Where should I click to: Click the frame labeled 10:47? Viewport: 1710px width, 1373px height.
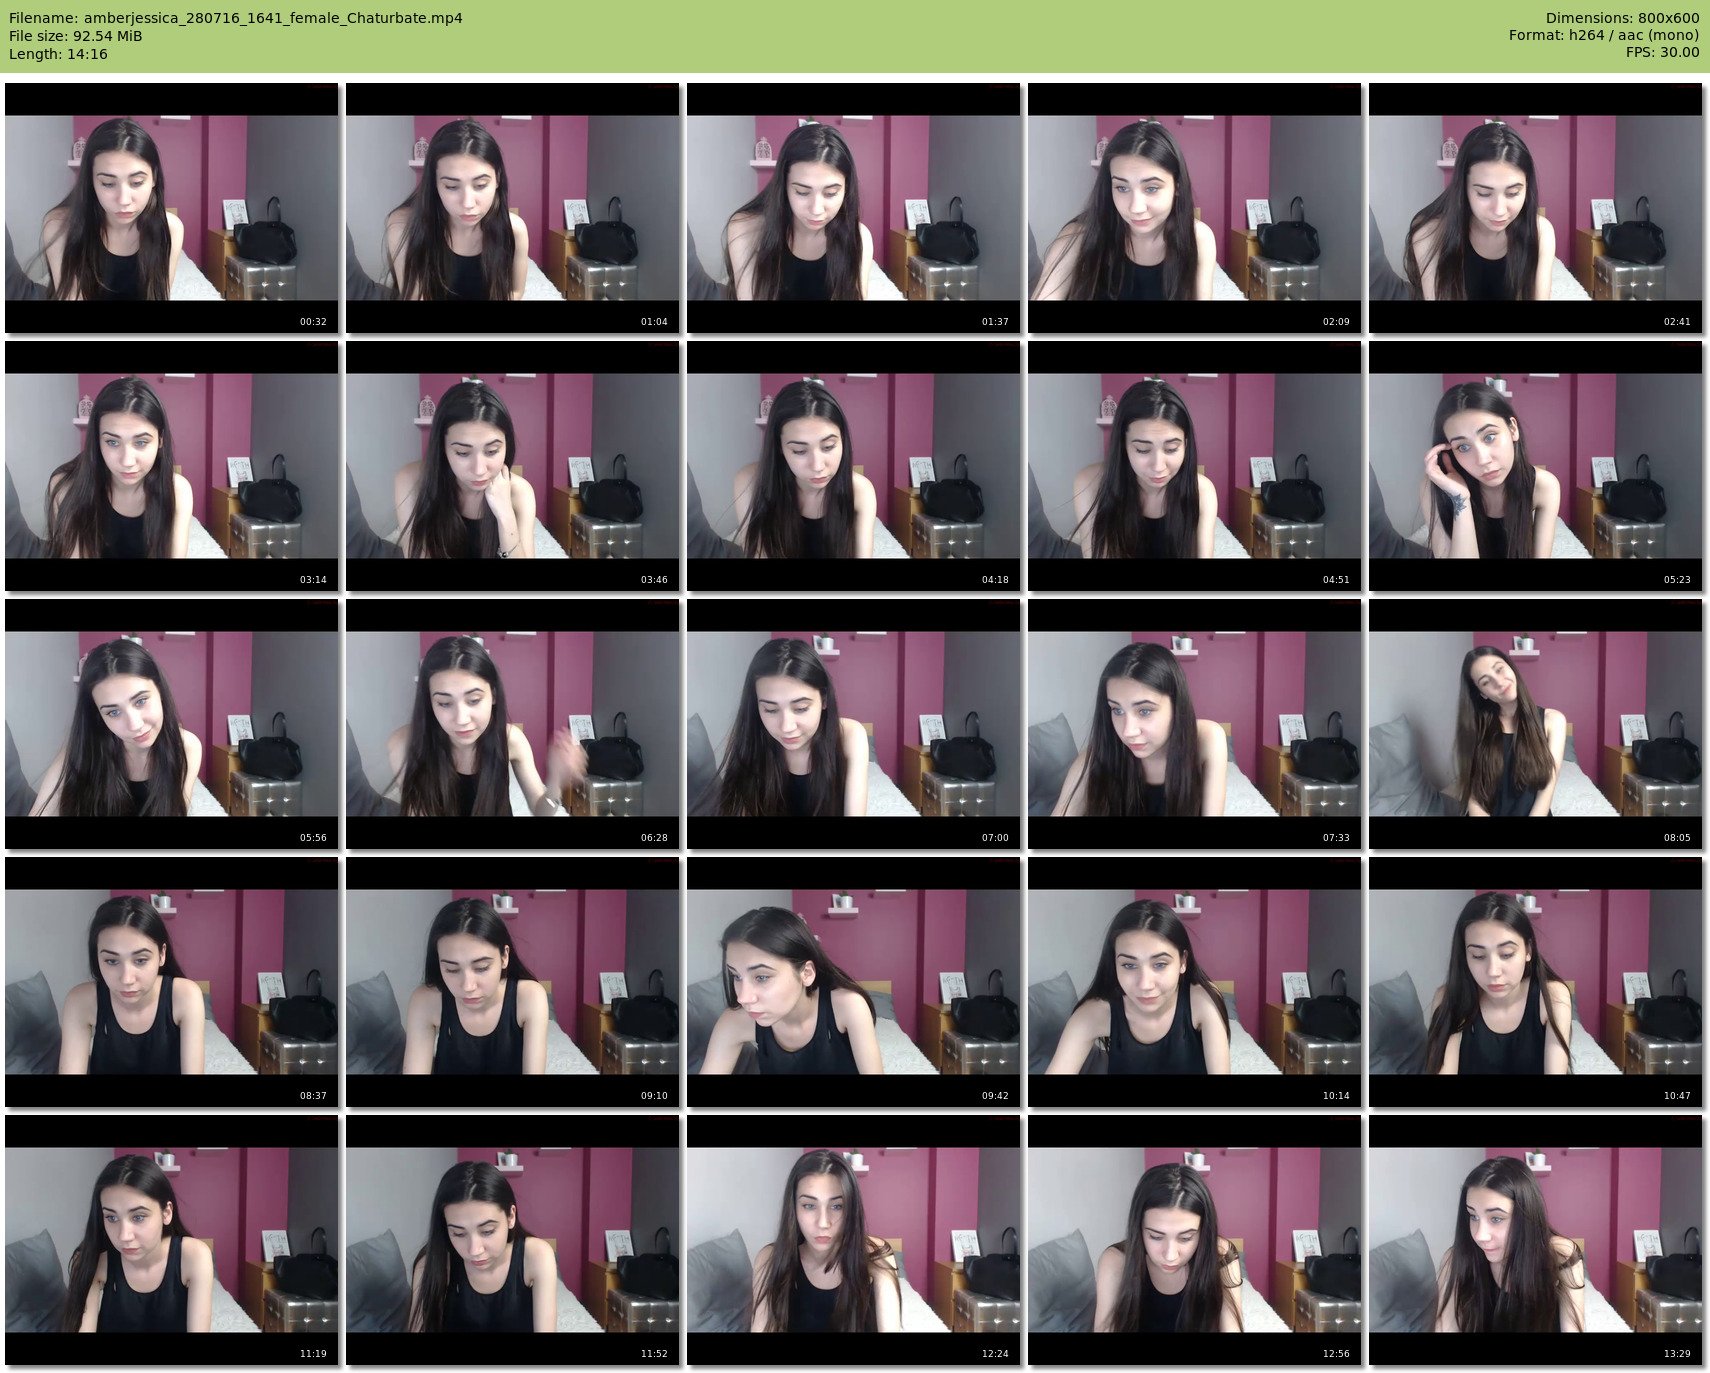point(1536,982)
